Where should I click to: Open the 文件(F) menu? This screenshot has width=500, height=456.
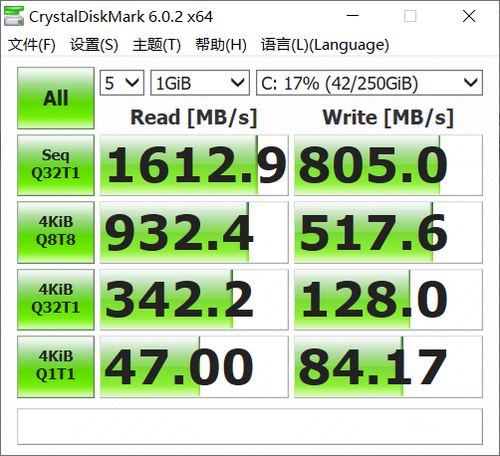pyautogui.click(x=32, y=45)
